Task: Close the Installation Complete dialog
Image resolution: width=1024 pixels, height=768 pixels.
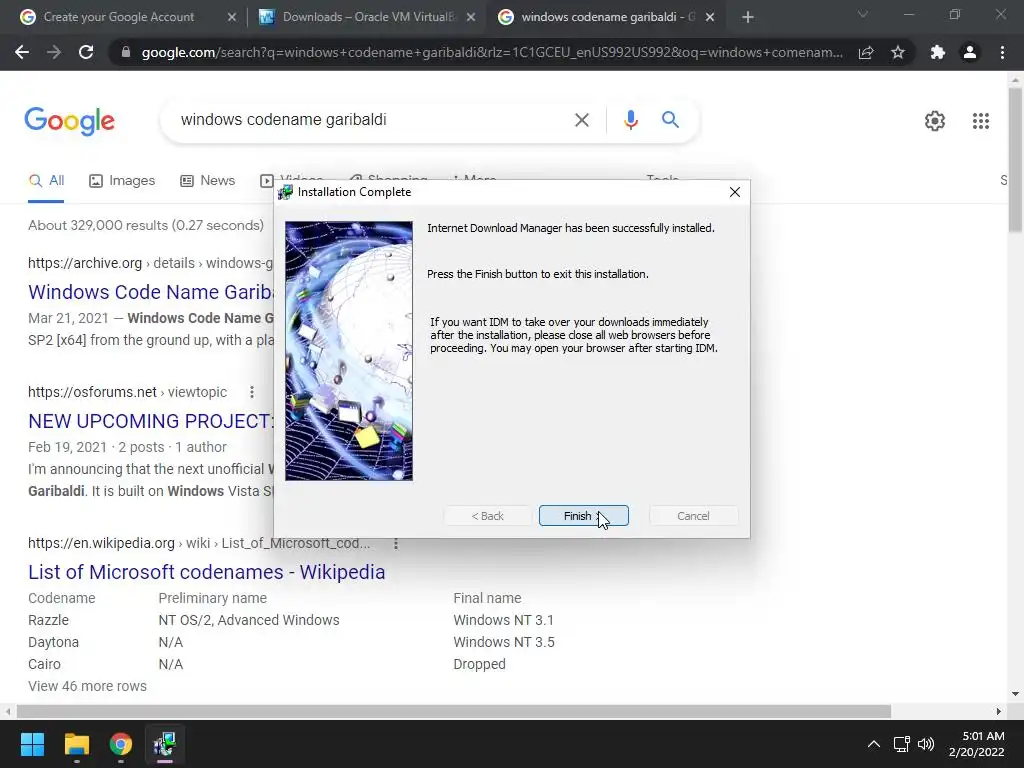Action: point(735,192)
